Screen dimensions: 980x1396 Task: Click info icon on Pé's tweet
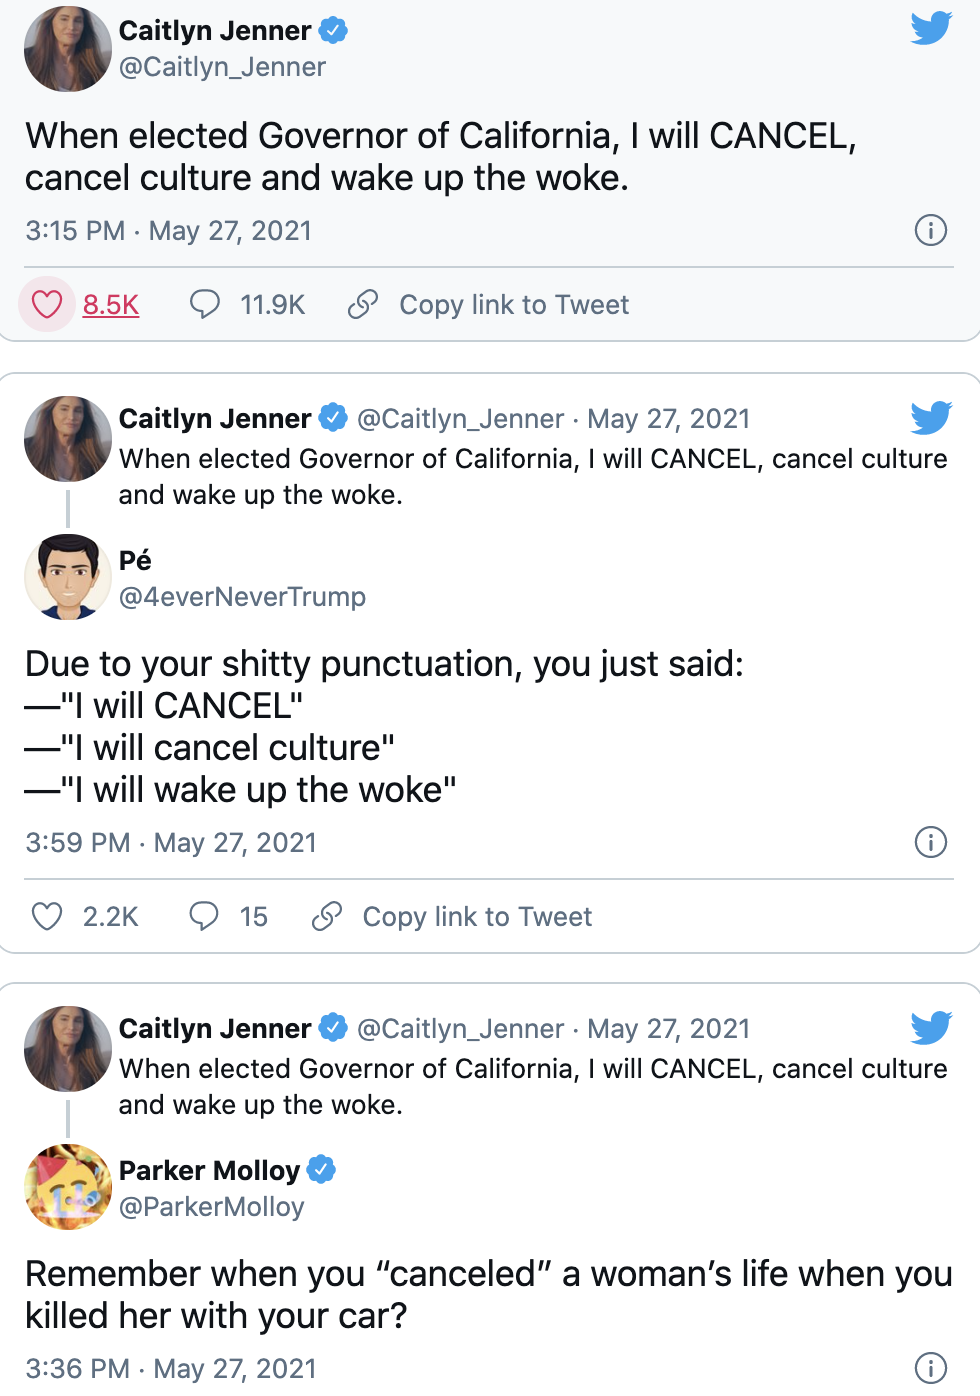(x=931, y=843)
